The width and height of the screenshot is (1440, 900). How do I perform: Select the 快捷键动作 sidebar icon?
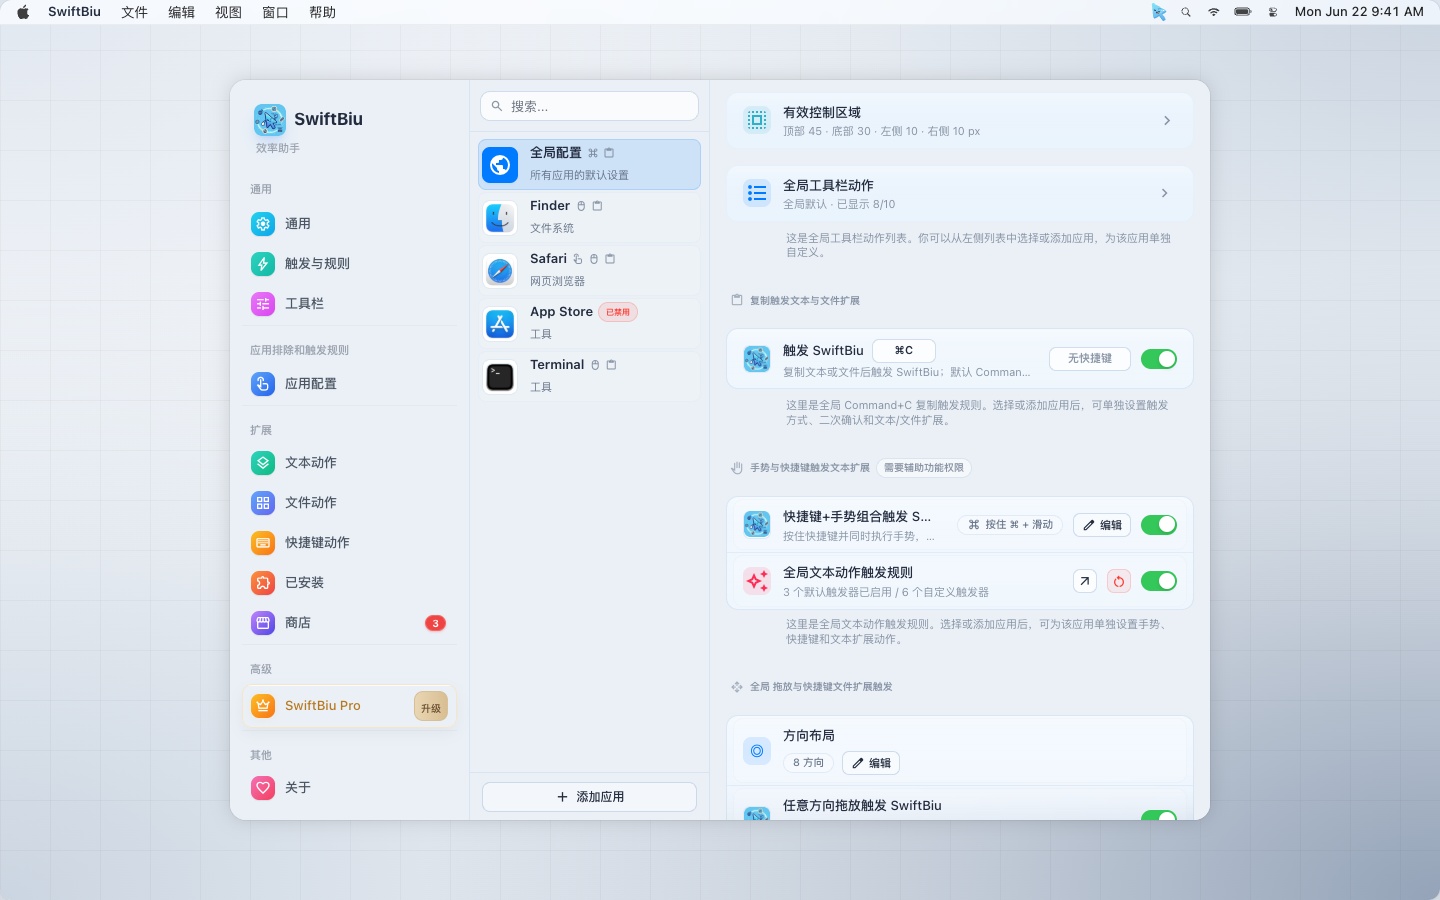(263, 543)
